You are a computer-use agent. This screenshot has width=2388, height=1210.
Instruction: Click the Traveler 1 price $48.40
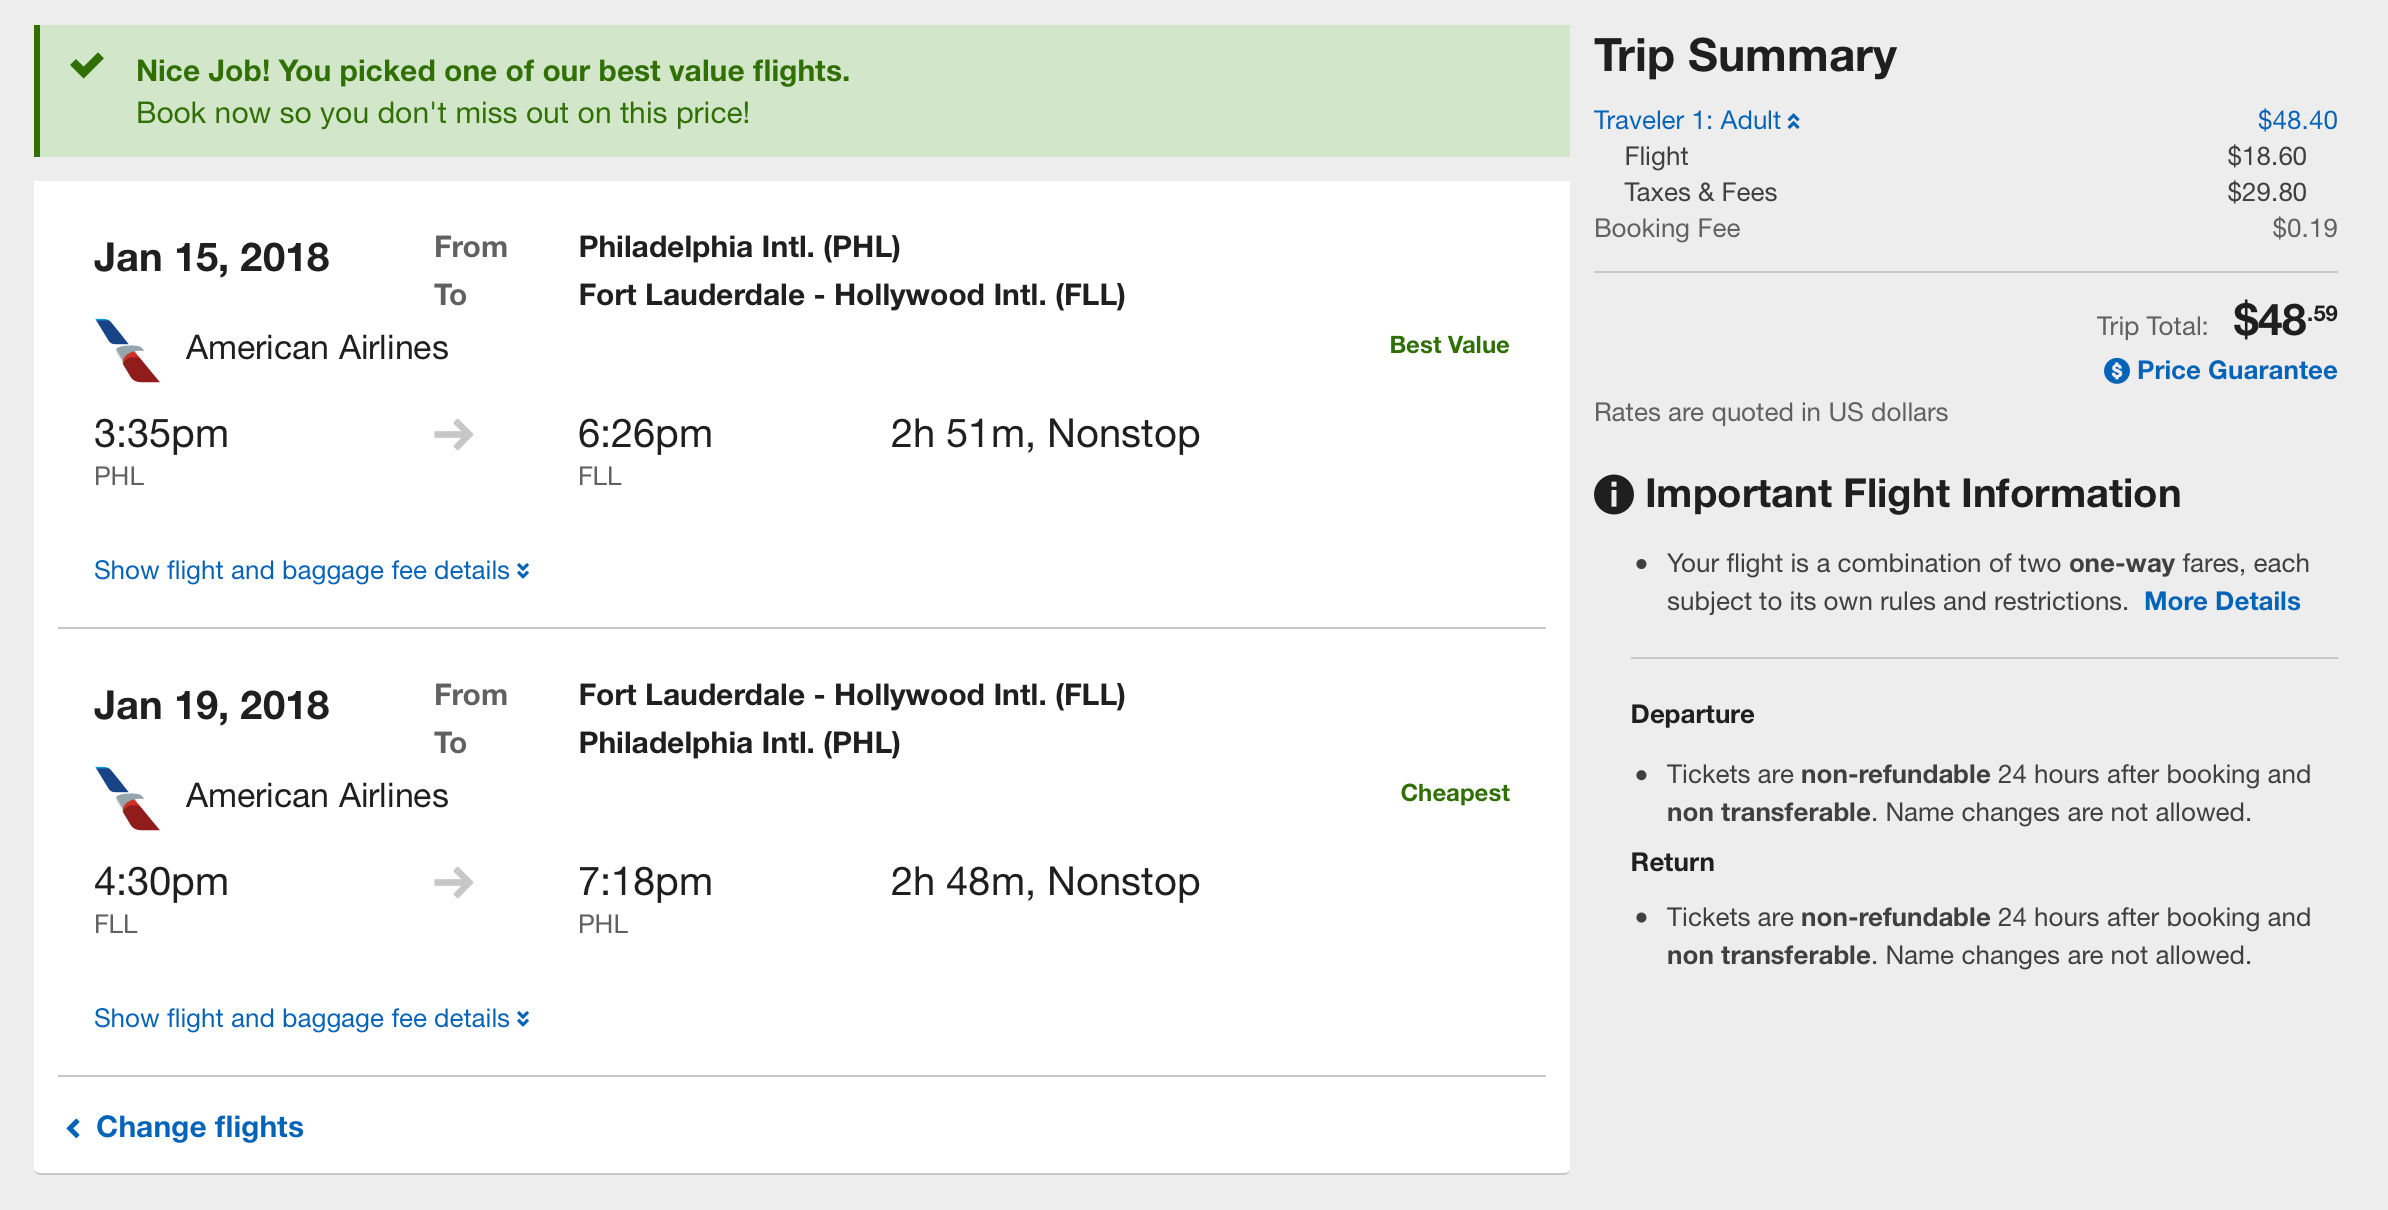tap(2297, 121)
